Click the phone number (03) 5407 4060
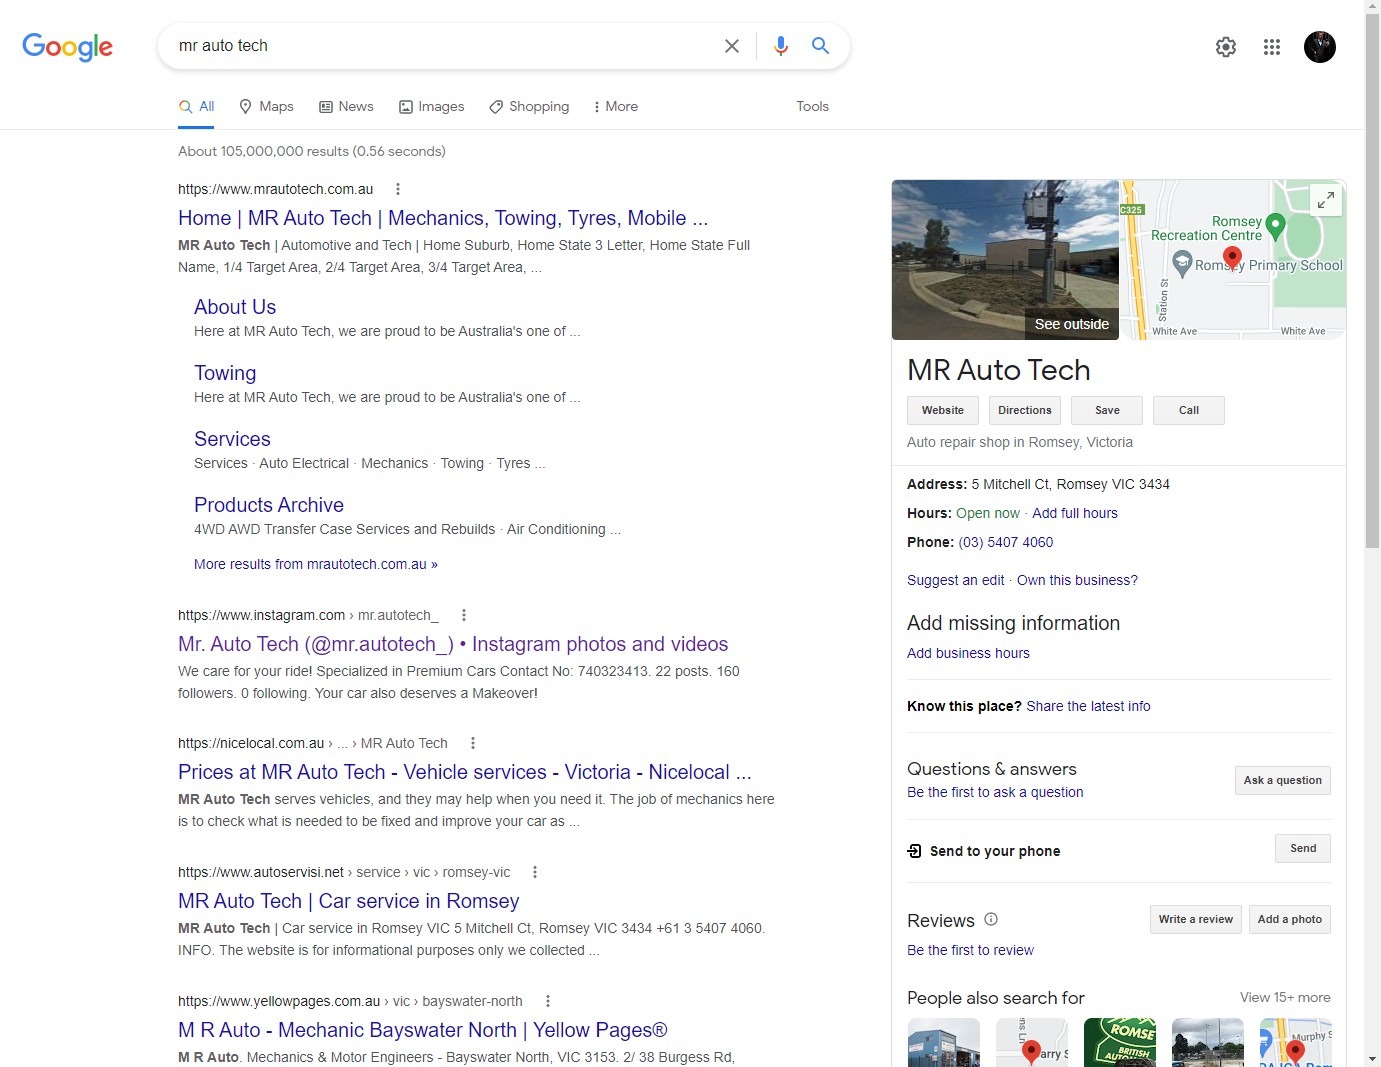The height and width of the screenshot is (1067, 1381). click(x=1006, y=542)
